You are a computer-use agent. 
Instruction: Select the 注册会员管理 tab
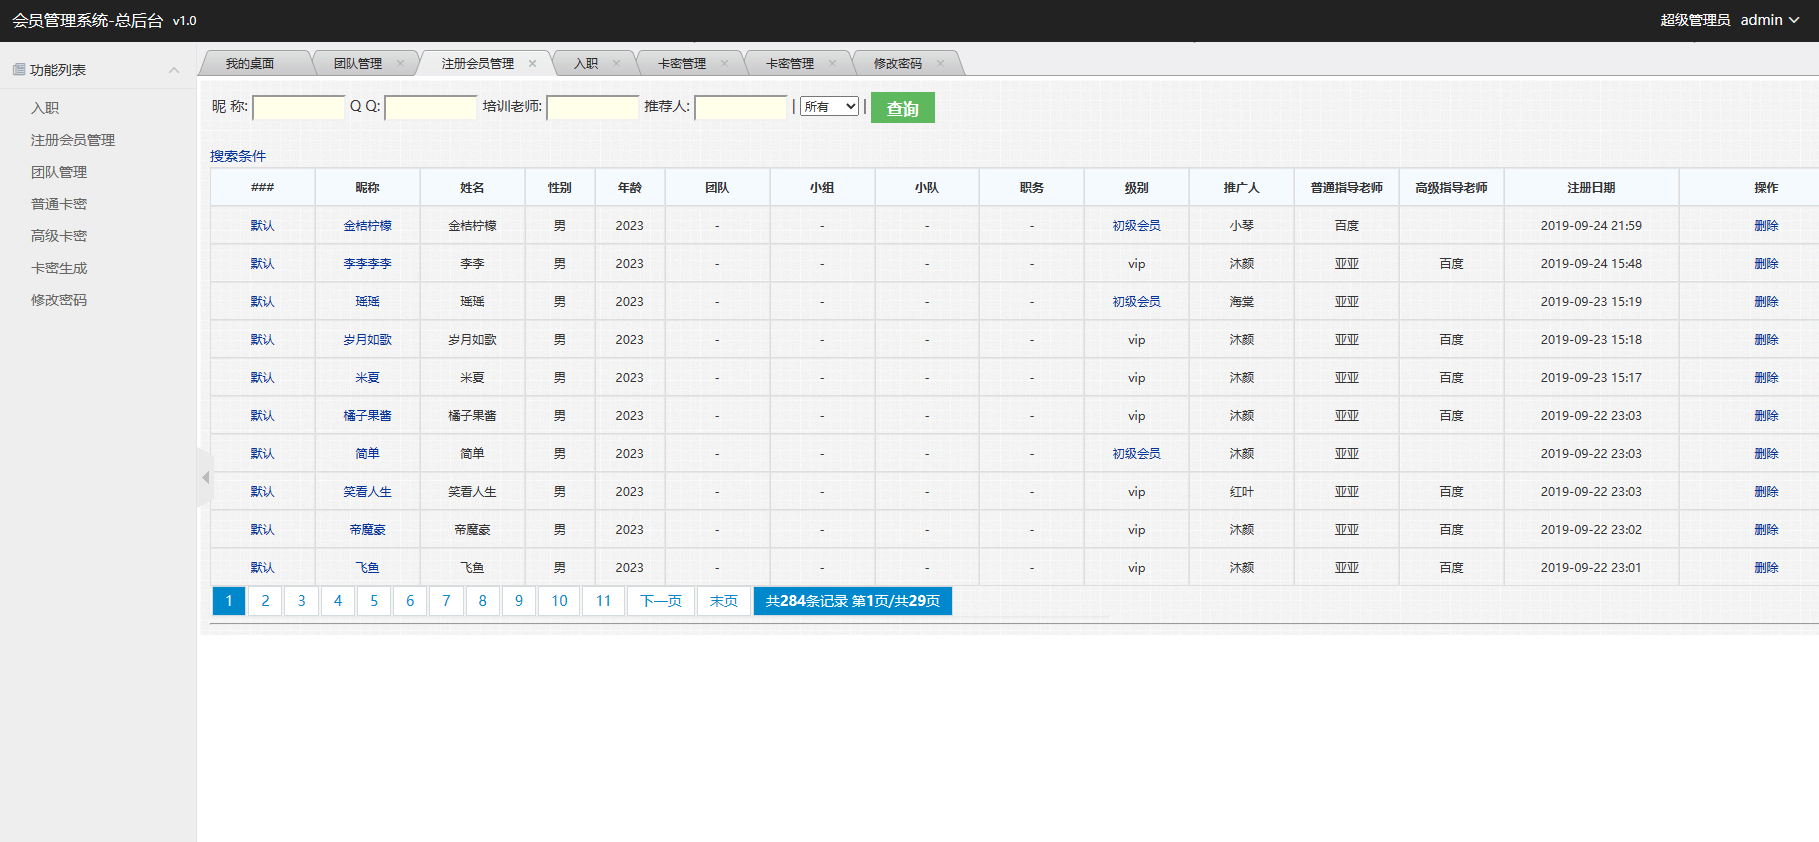click(x=478, y=63)
